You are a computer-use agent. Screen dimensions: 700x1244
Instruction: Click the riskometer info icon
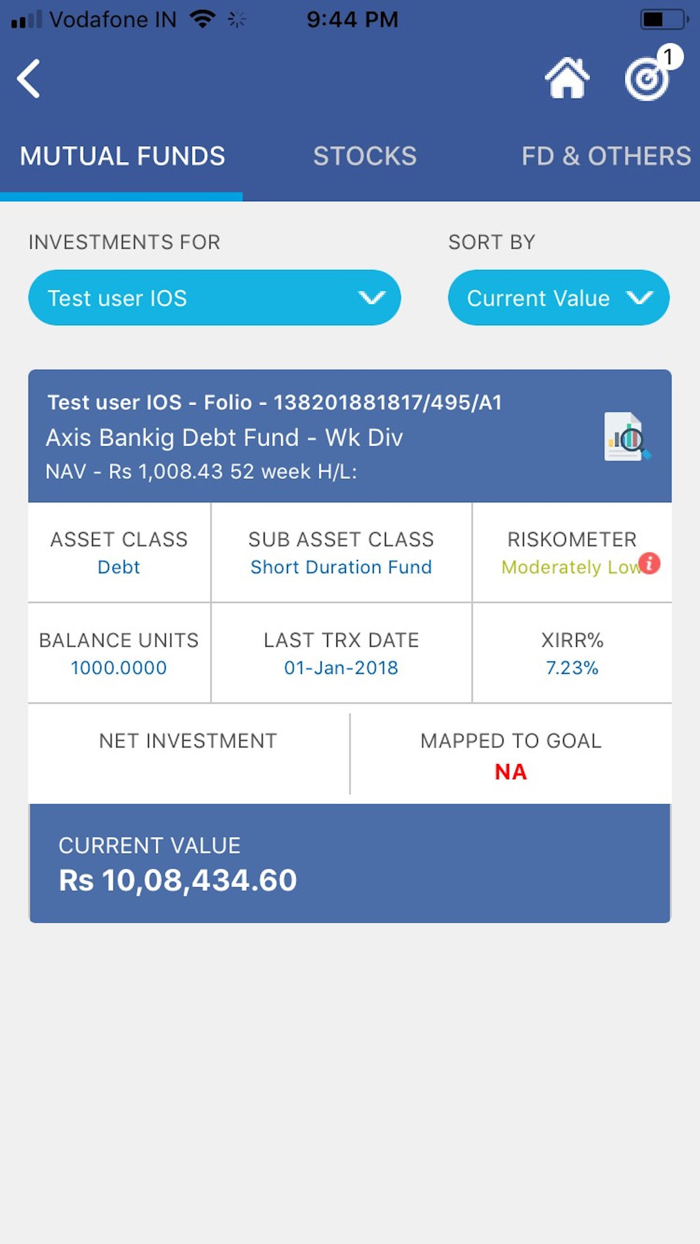coord(649,564)
